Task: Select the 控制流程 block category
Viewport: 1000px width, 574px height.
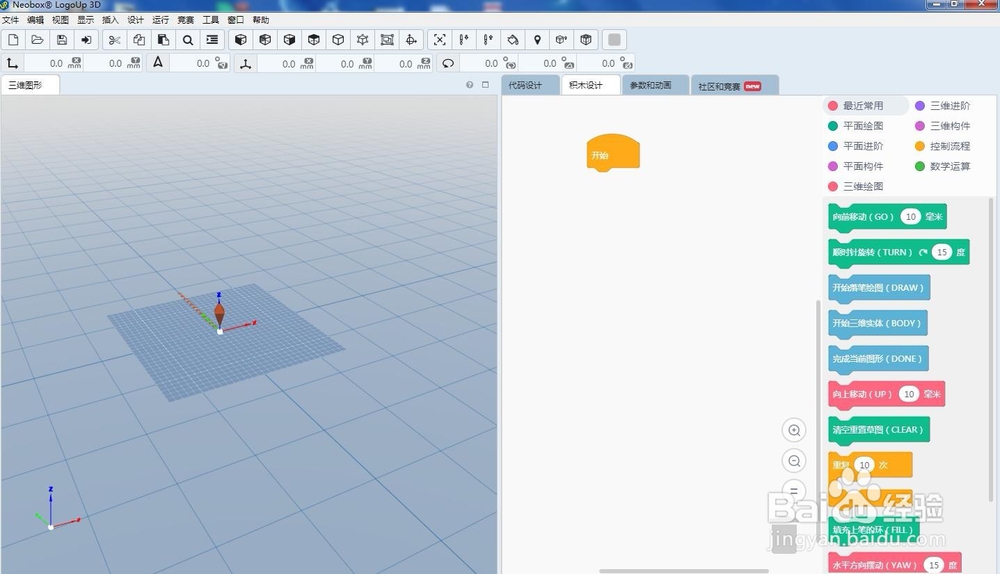Action: pyautogui.click(x=943, y=146)
